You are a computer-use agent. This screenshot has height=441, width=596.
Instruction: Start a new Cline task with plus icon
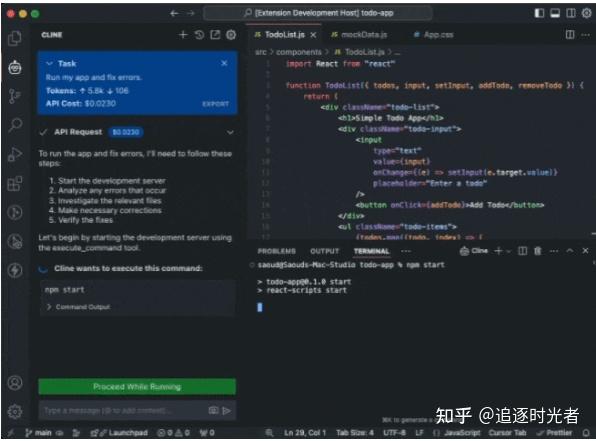tap(183, 35)
